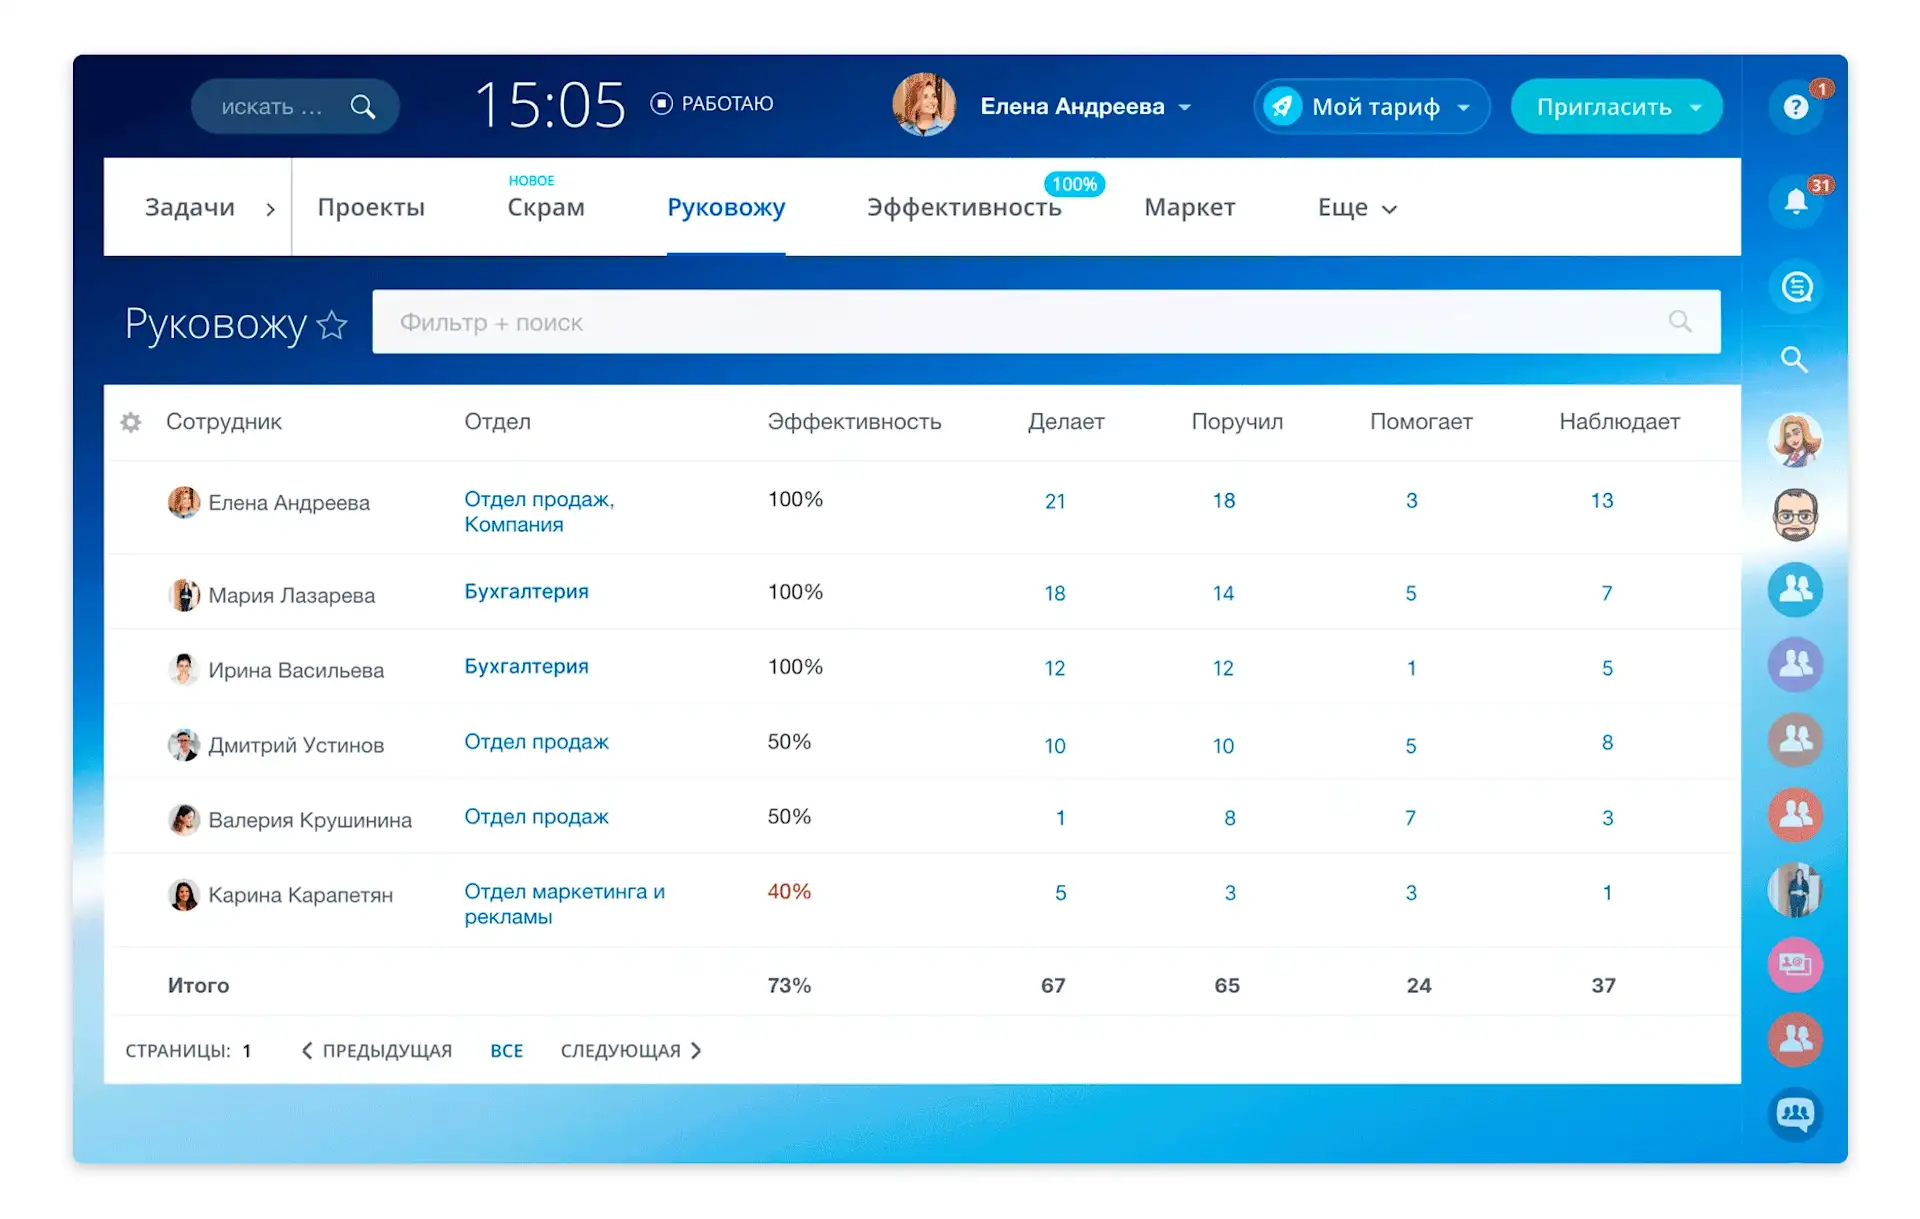The height and width of the screenshot is (1219, 1920).
Task: Open bottom group chat icon in sidebar
Action: click(x=1795, y=1113)
